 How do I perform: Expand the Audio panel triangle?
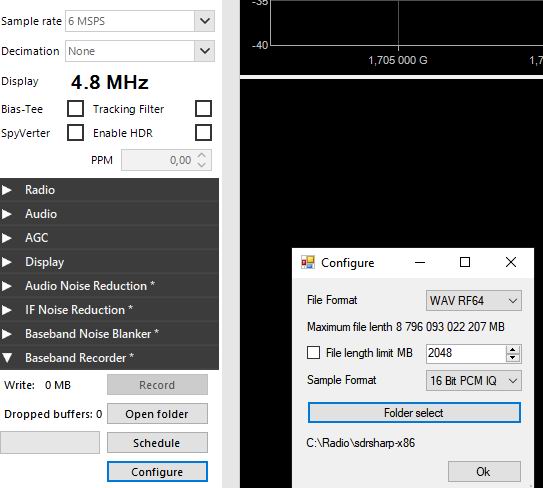pos(7,214)
